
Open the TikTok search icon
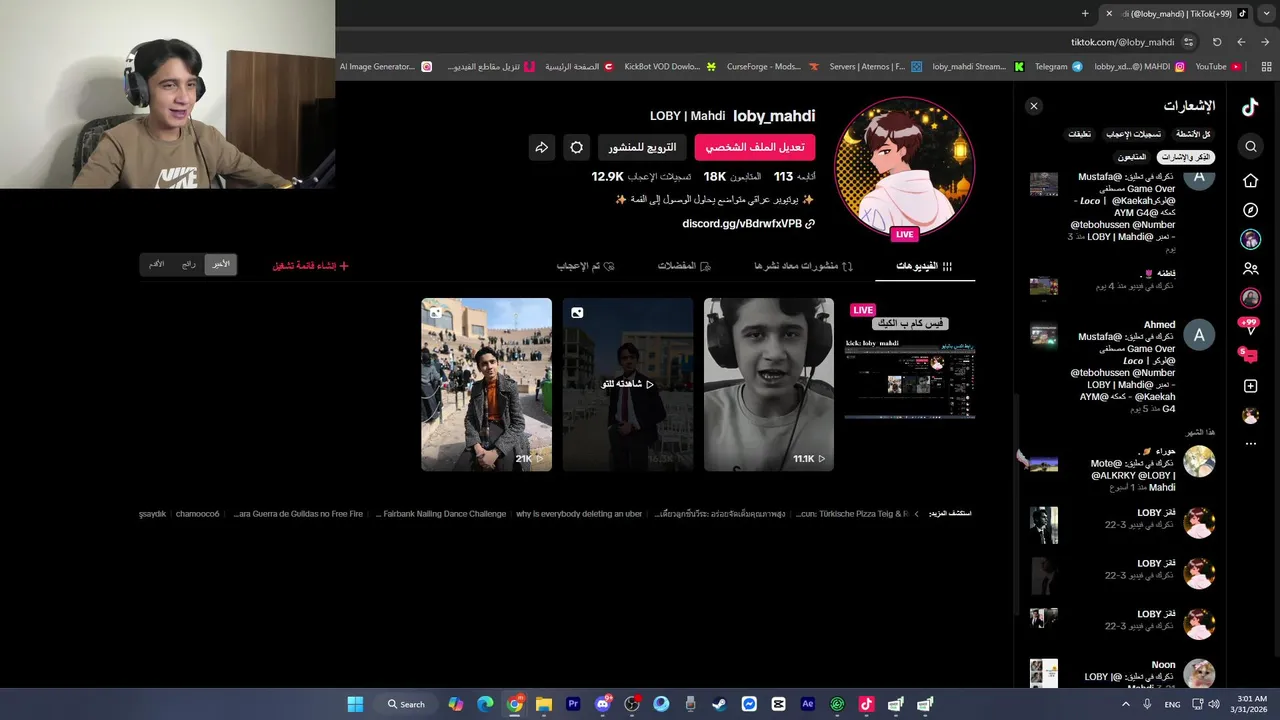tap(1250, 147)
